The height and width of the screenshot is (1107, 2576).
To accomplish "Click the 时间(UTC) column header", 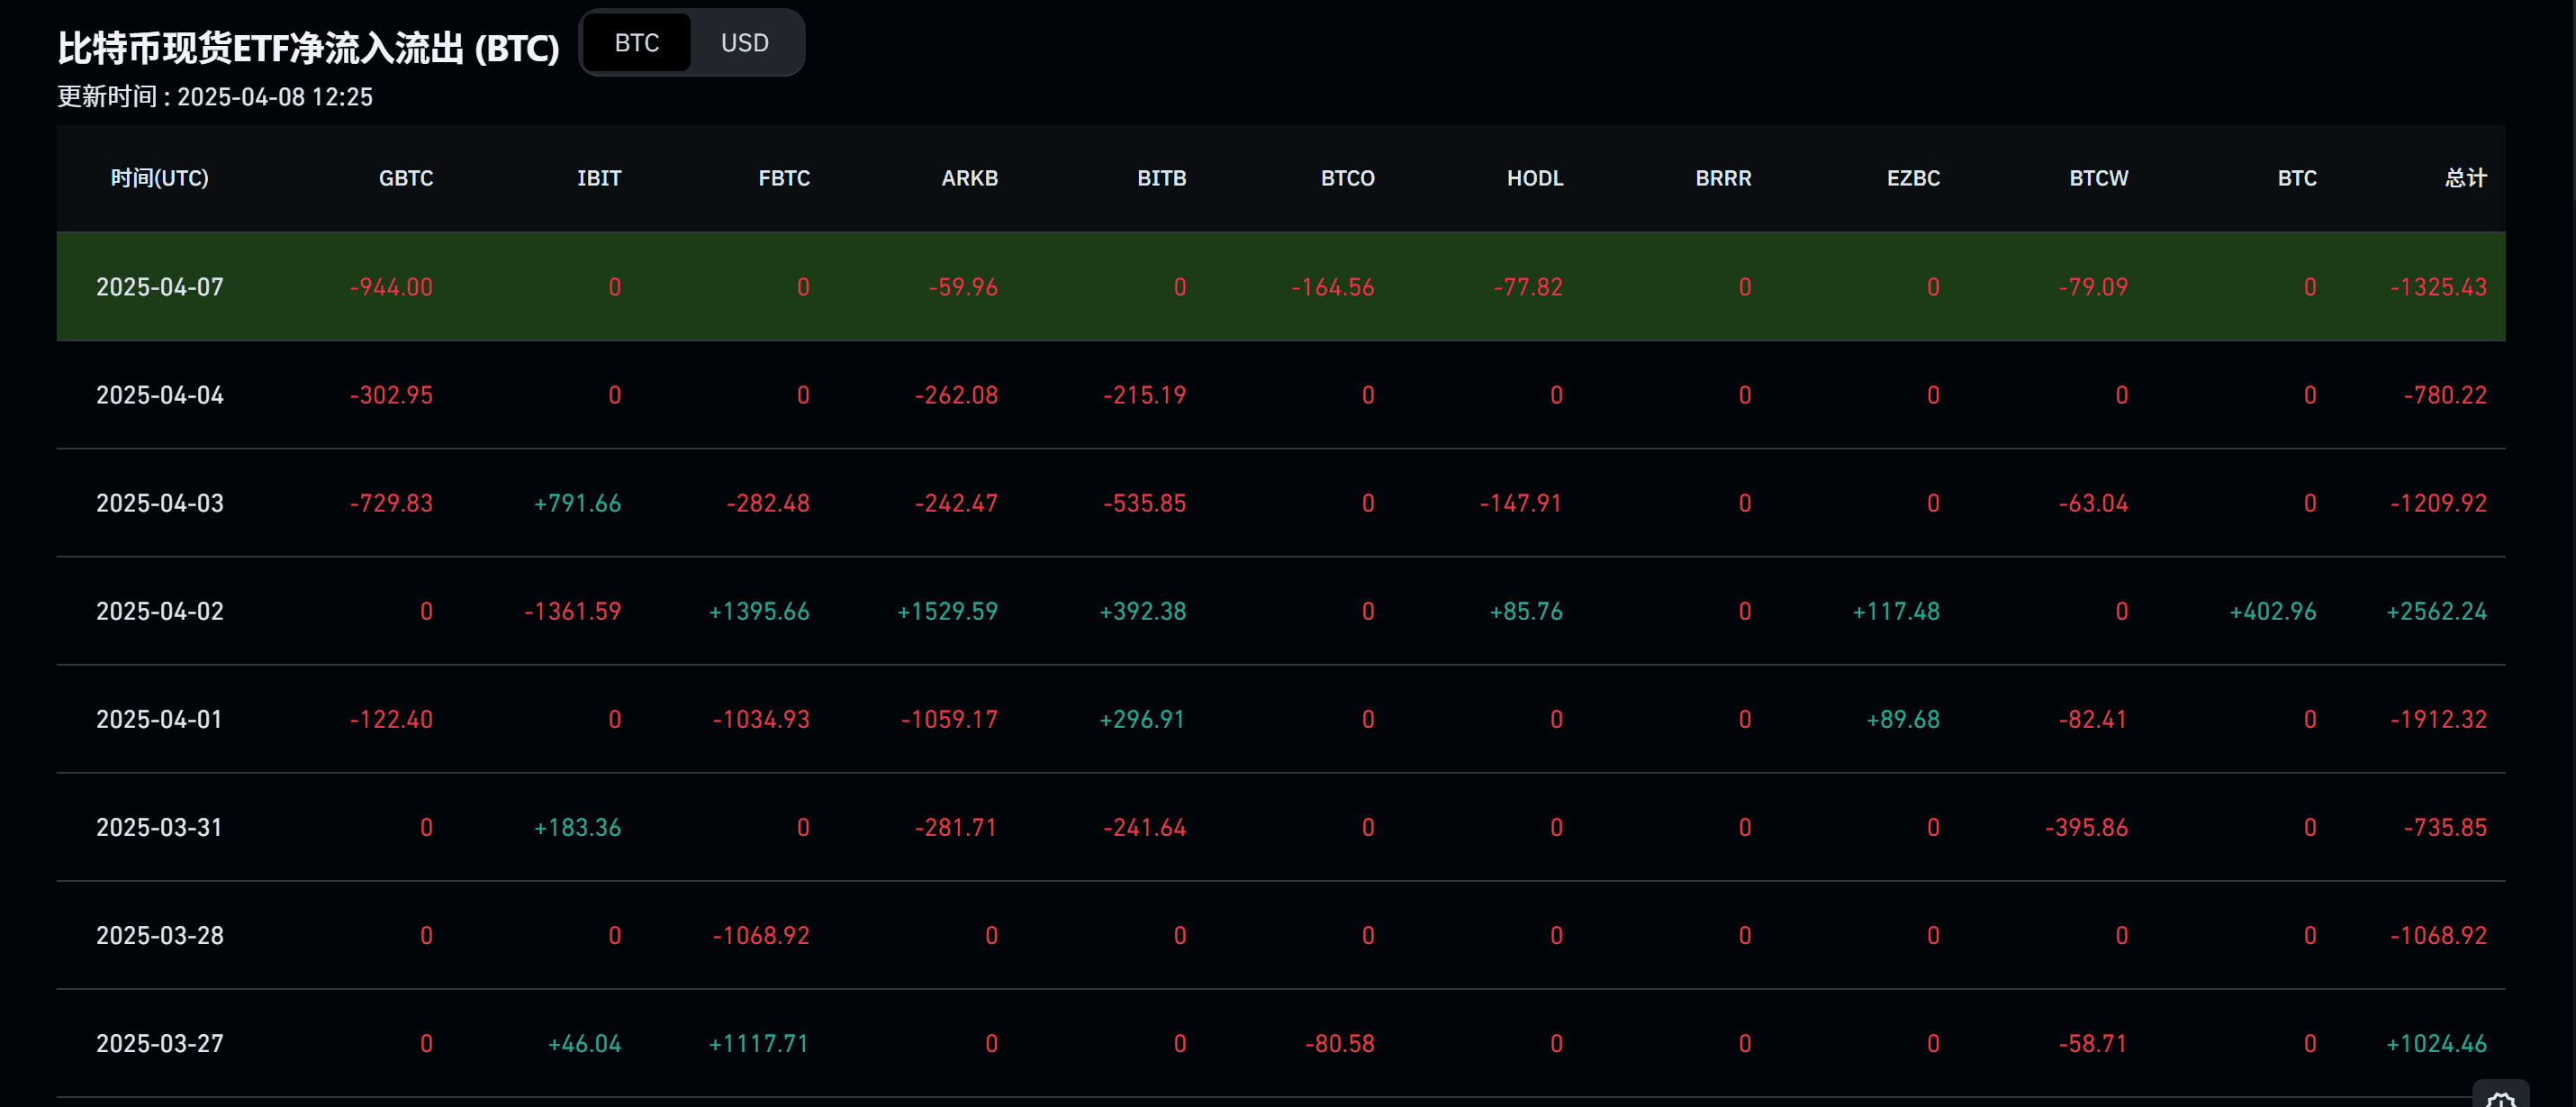I will (159, 178).
